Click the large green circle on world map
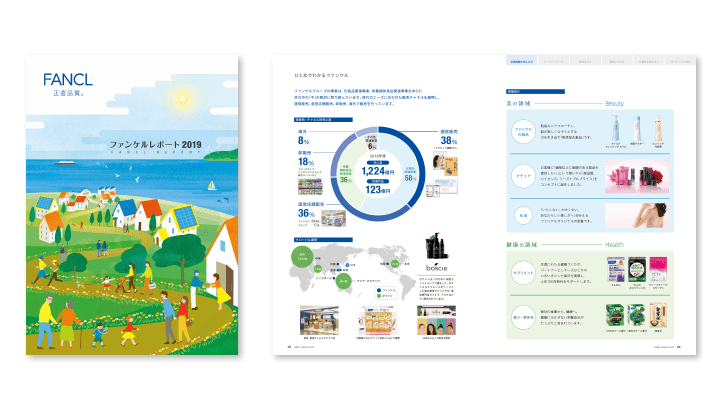Image resolution: width=720 pixels, height=400 pixels. pyautogui.click(x=302, y=256)
